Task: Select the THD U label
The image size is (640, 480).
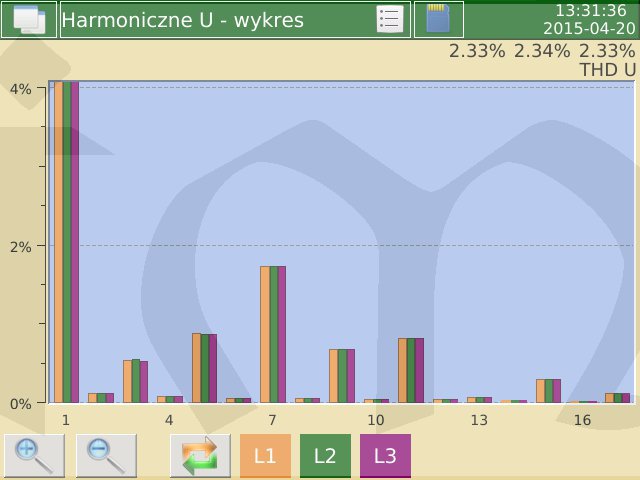Action: (x=607, y=70)
